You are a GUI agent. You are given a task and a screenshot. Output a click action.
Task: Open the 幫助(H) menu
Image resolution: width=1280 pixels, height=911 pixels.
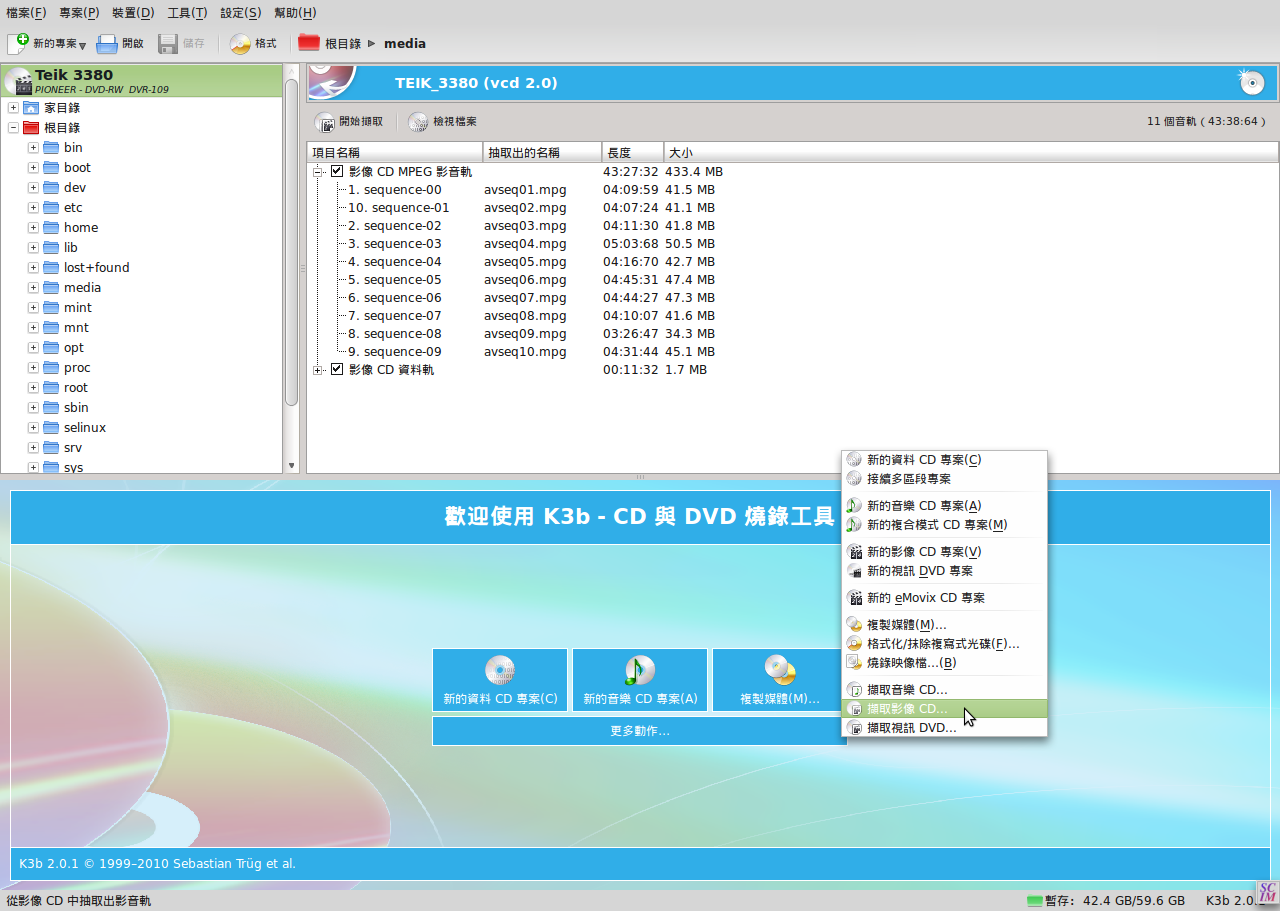pos(295,13)
